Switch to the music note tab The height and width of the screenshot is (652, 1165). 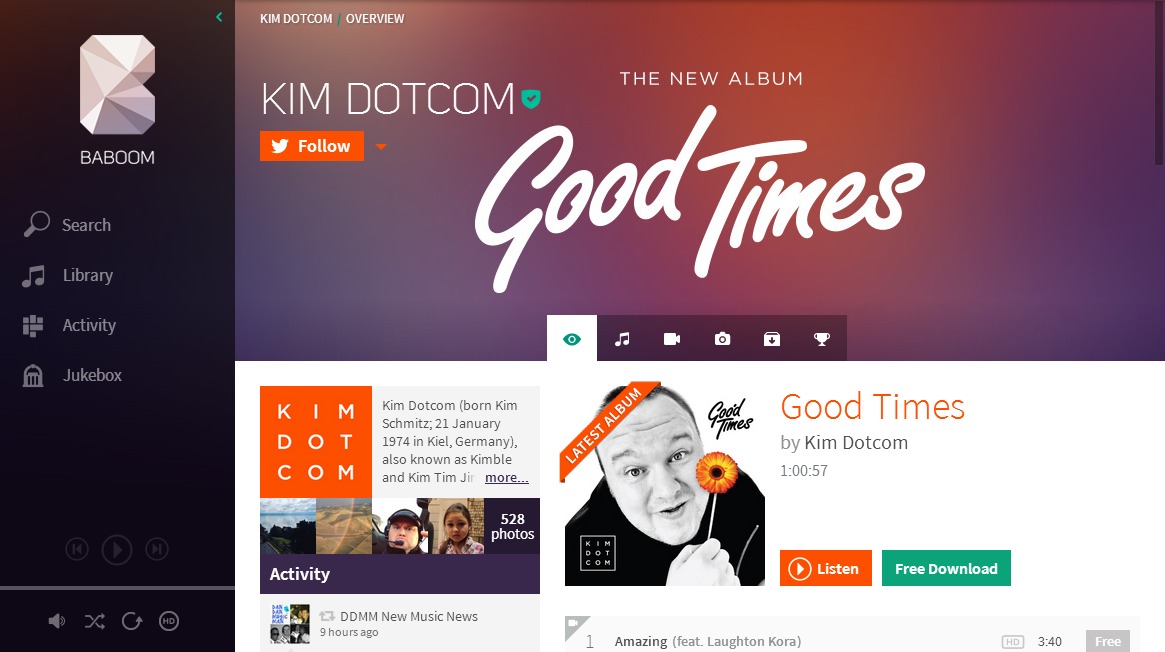click(622, 339)
